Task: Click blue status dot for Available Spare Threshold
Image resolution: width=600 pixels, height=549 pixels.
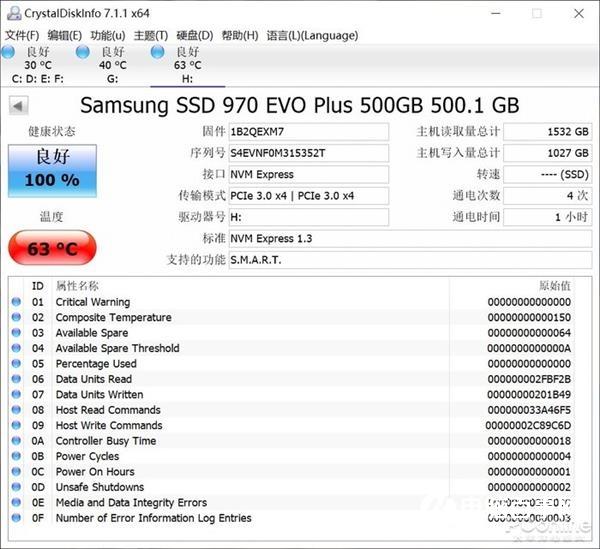Action: coord(16,348)
